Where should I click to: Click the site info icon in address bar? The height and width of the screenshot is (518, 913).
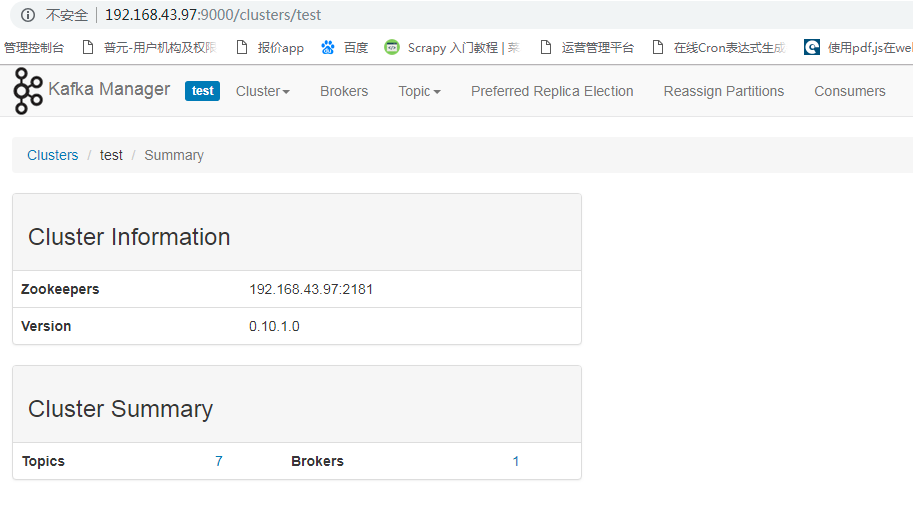pyautogui.click(x=28, y=15)
